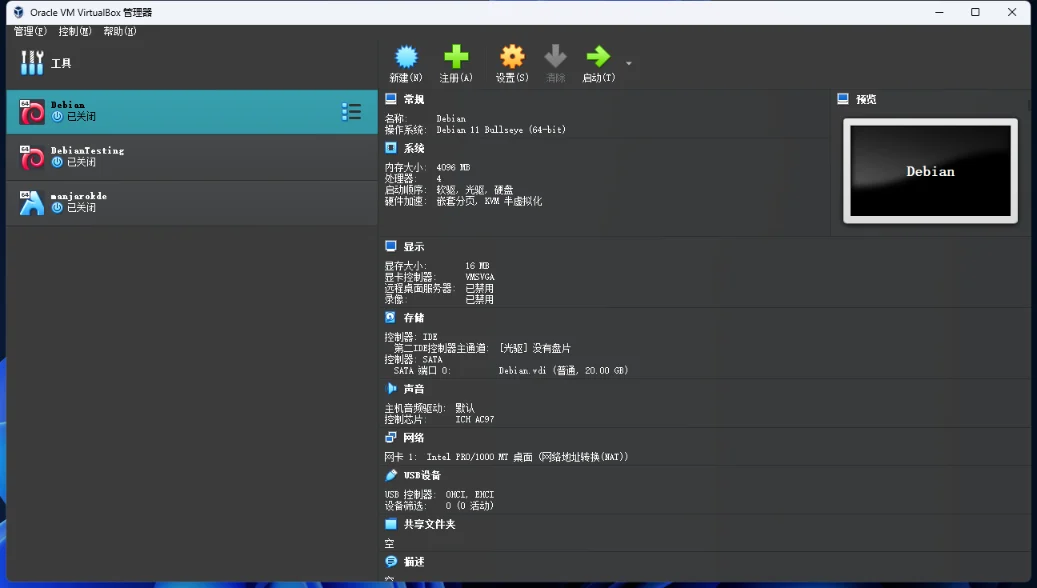Open the 控制(M) menu
The image size is (1037, 588).
pos(75,31)
